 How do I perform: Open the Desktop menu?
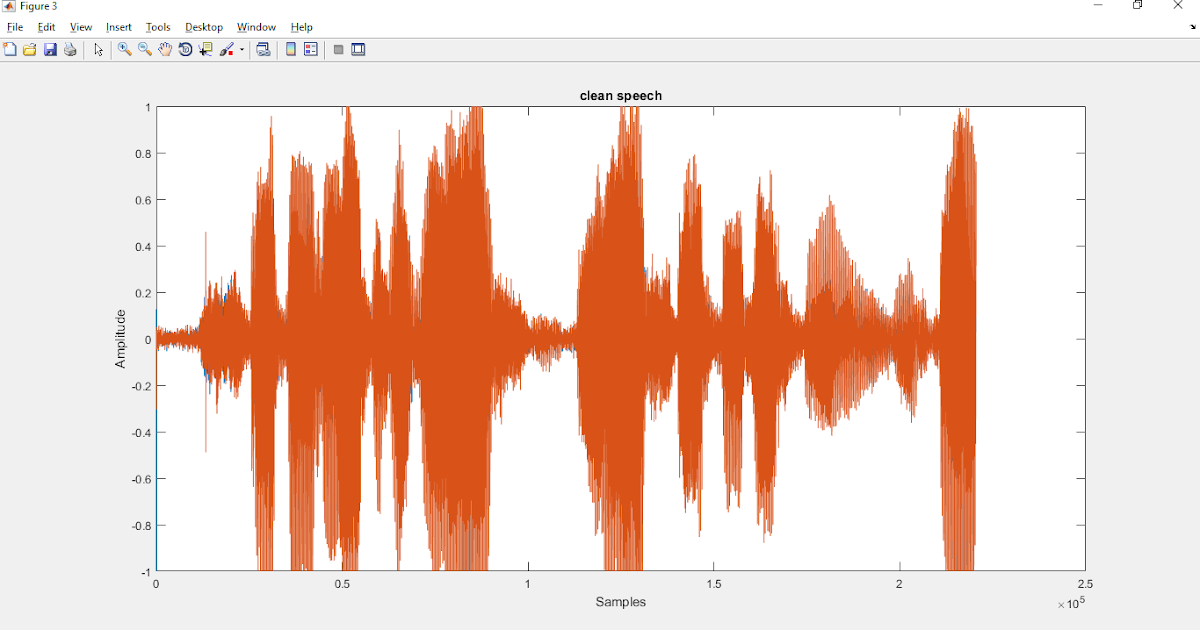coord(204,27)
